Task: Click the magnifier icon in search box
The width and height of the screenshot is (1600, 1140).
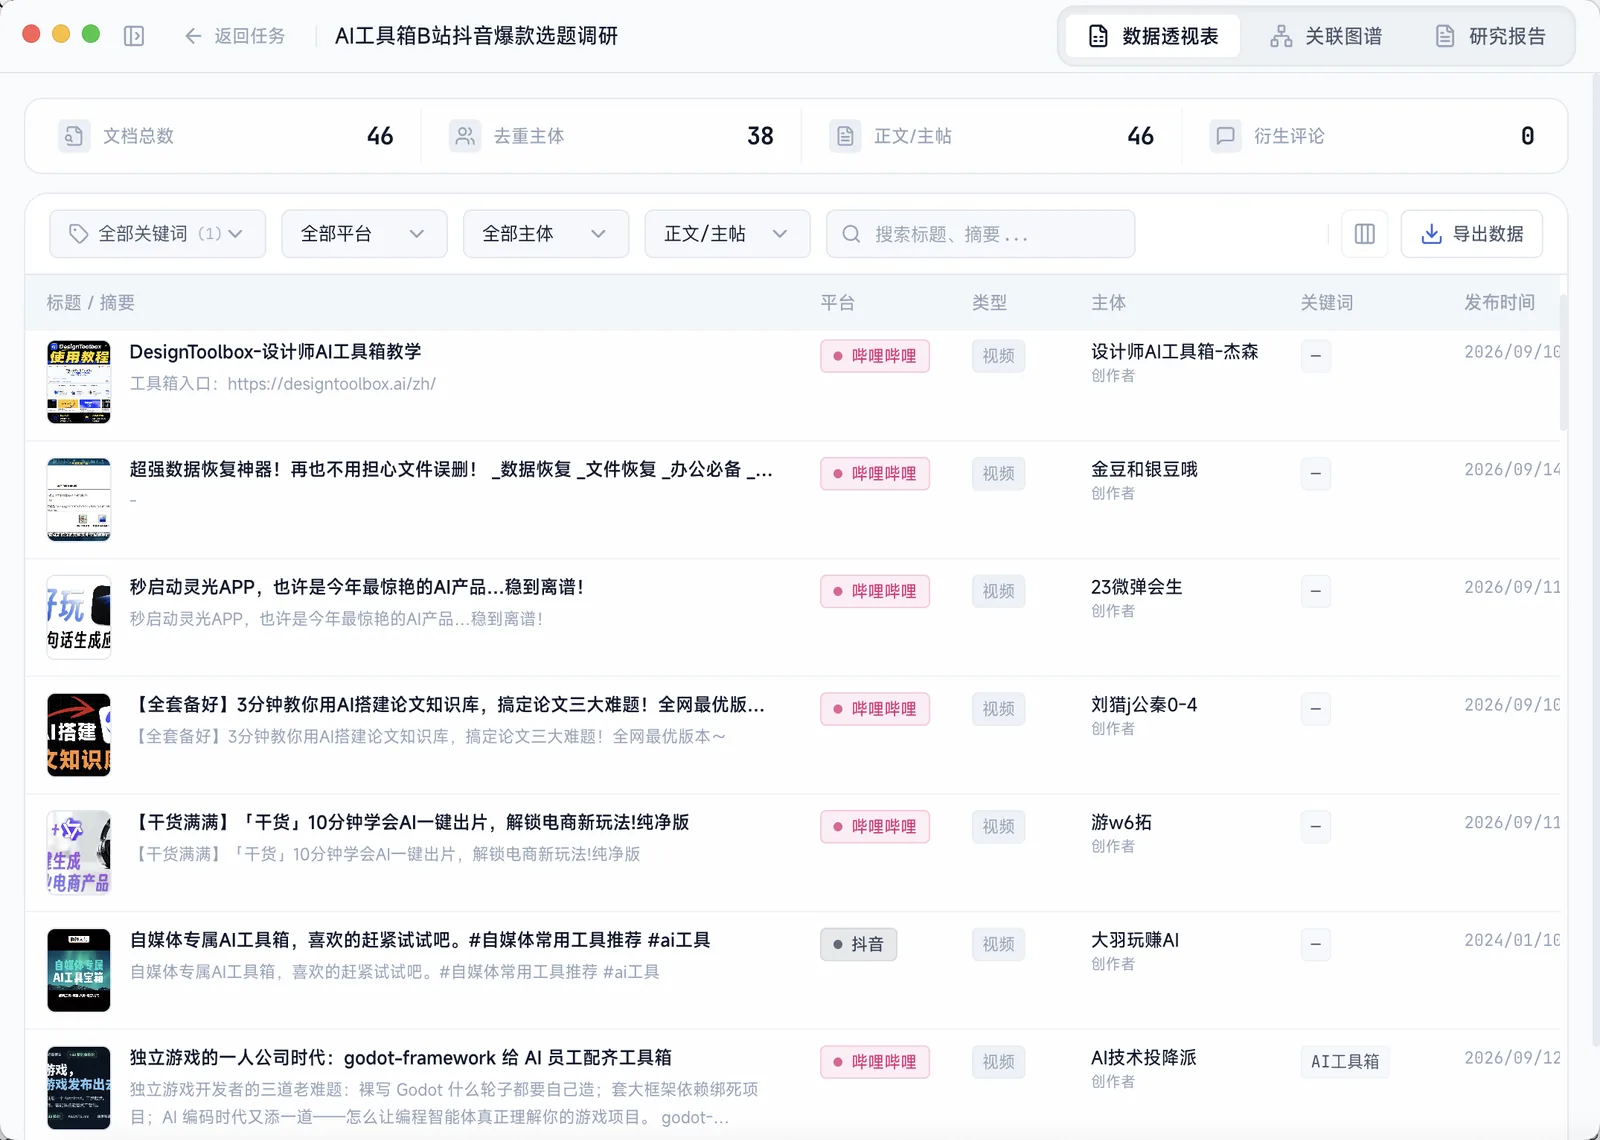Action: coord(851,234)
